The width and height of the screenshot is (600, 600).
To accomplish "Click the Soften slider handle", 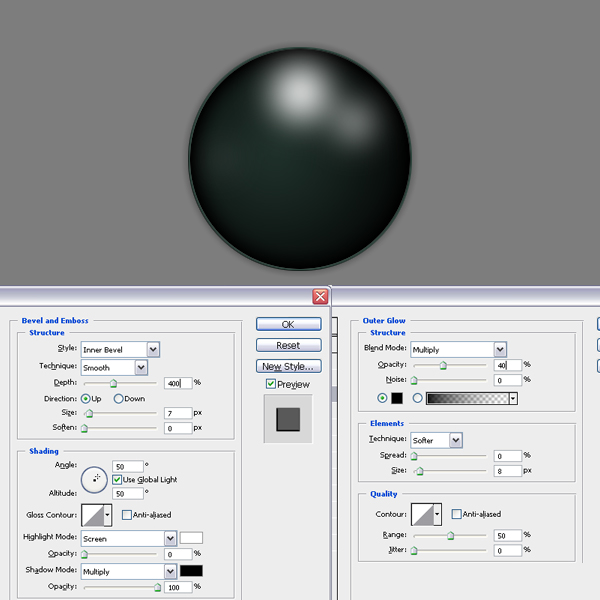I will (85, 428).
